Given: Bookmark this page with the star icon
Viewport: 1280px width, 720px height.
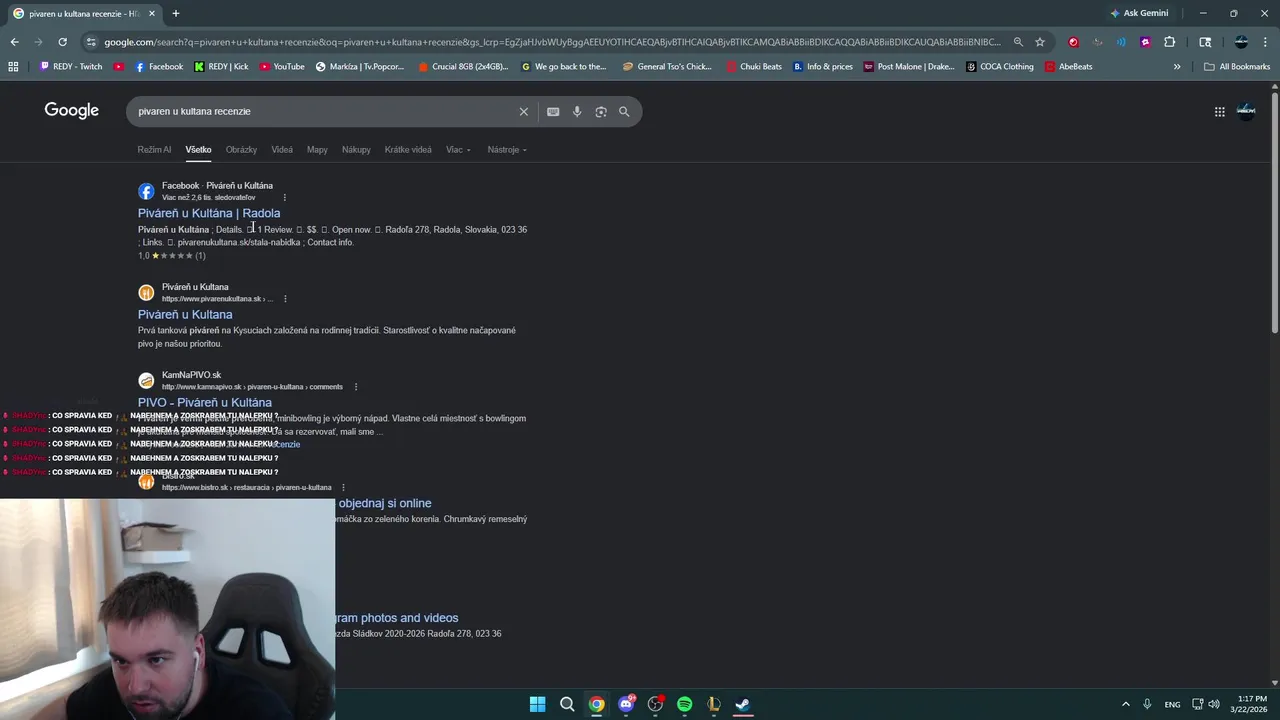Looking at the screenshot, I should pyautogui.click(x=1040, y=42).
